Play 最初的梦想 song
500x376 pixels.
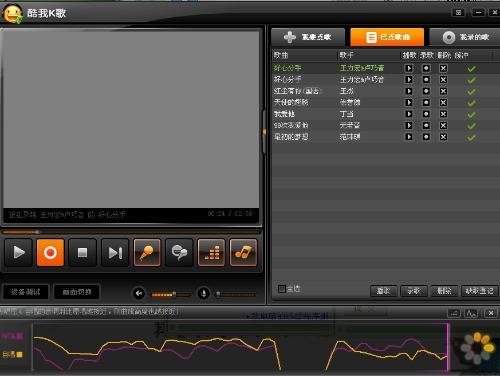coord(409,137)
